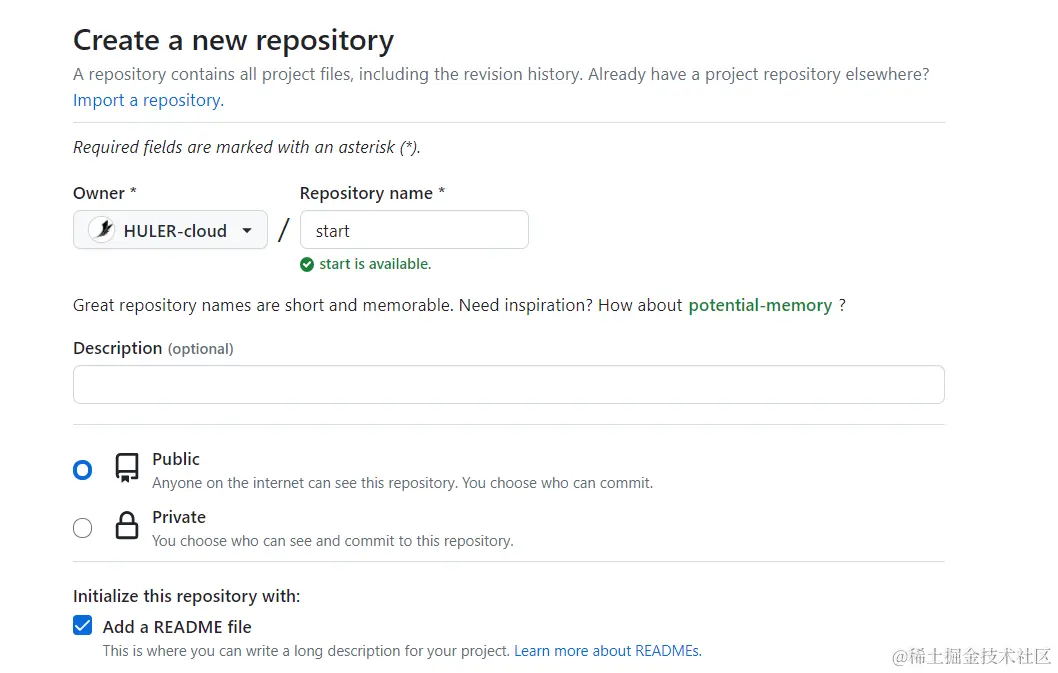Click the Description (optional) label
This screenshot has height=673, width=1058.
point(153,348)
